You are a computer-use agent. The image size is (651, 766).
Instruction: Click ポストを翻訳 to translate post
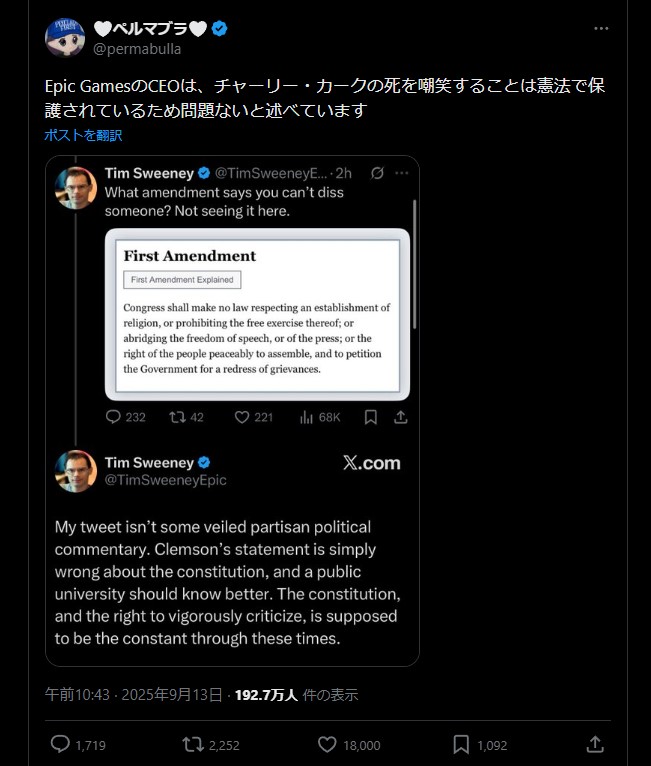[x=83, y=135]
